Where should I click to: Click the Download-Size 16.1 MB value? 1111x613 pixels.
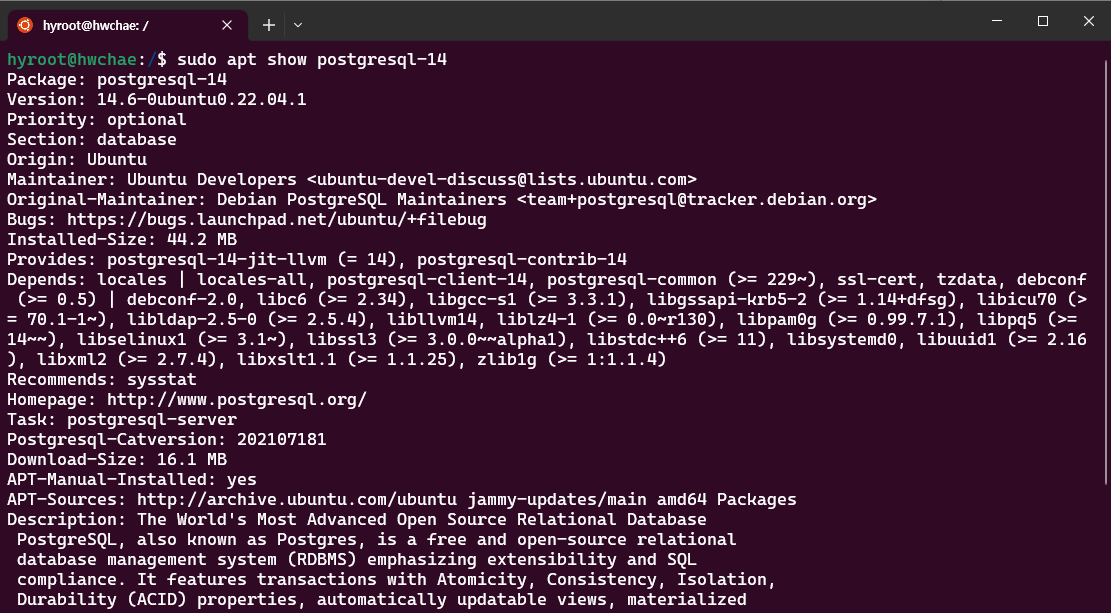[193, 459]
